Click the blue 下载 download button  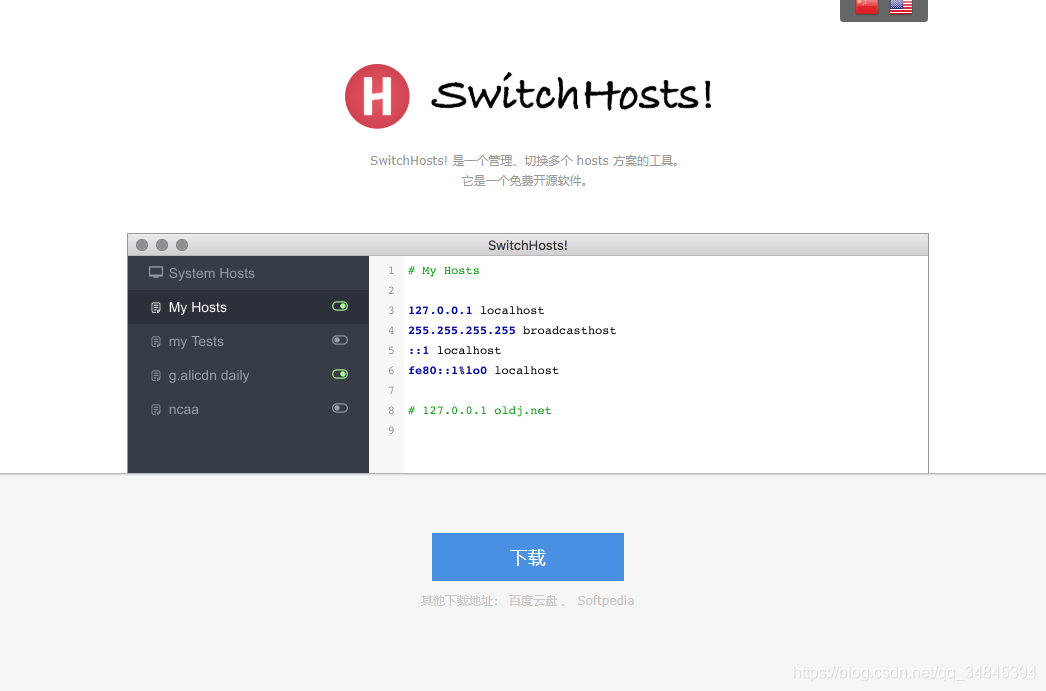[528, 557]
